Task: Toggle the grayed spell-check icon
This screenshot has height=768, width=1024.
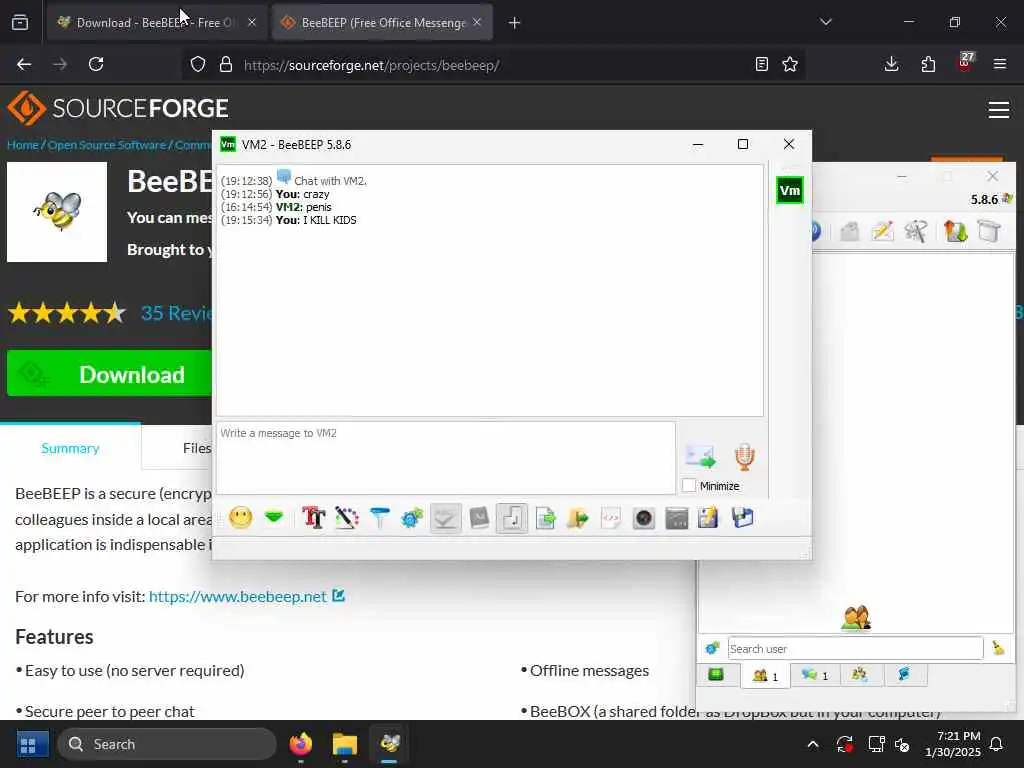Action: pos(445,519)
